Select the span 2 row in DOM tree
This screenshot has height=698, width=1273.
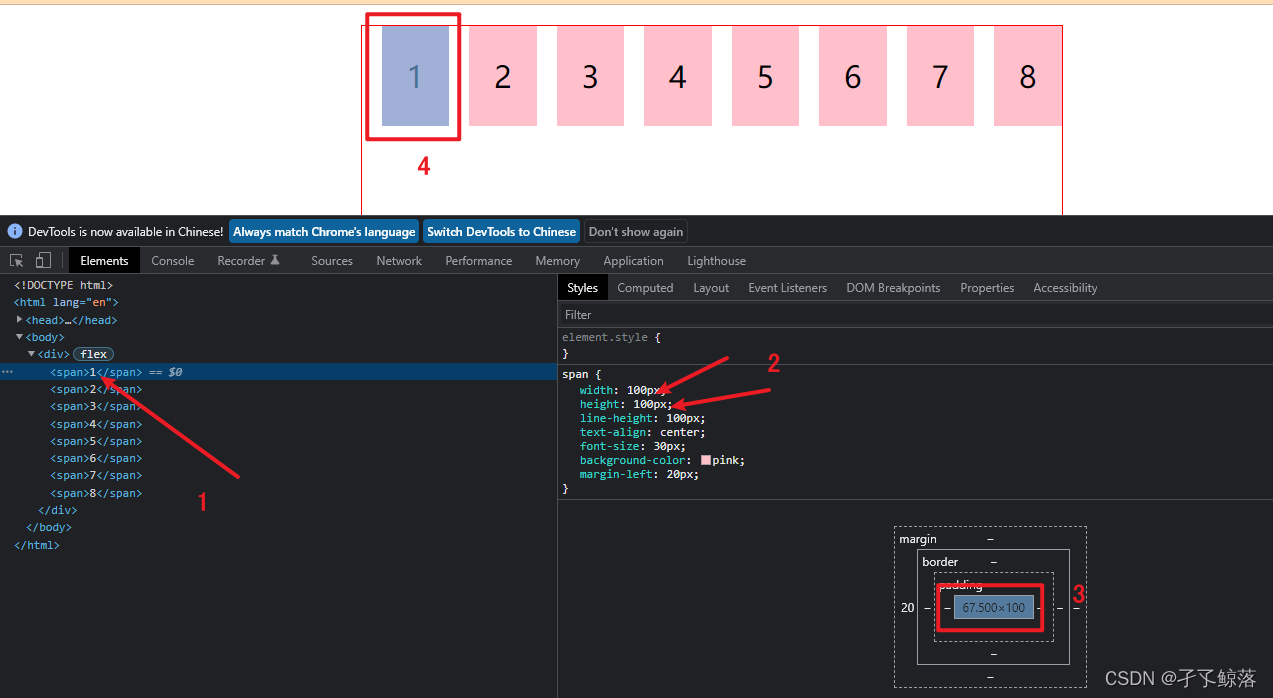pyautogui.click(x=278, y=389)
